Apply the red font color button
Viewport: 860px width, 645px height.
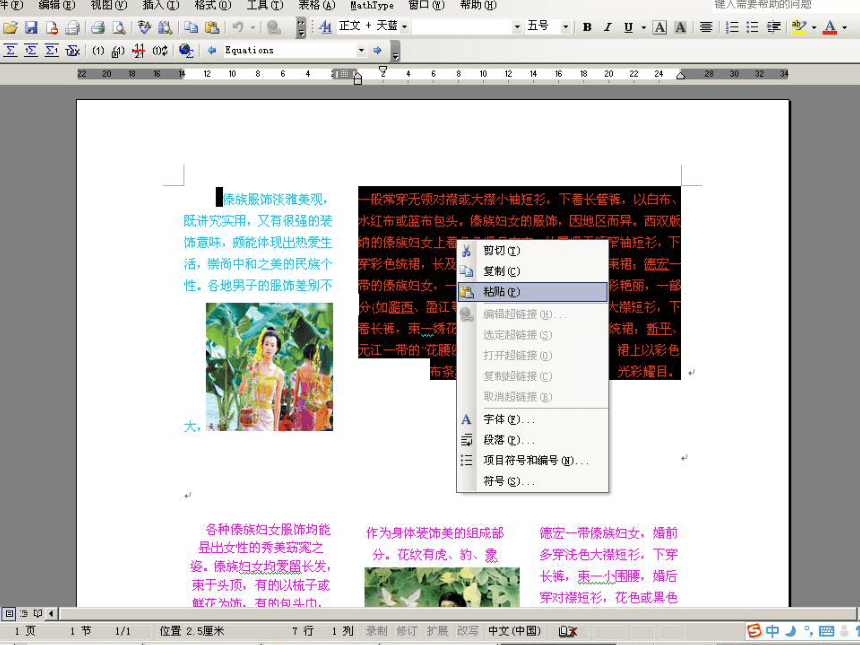[x=830, y=27]
